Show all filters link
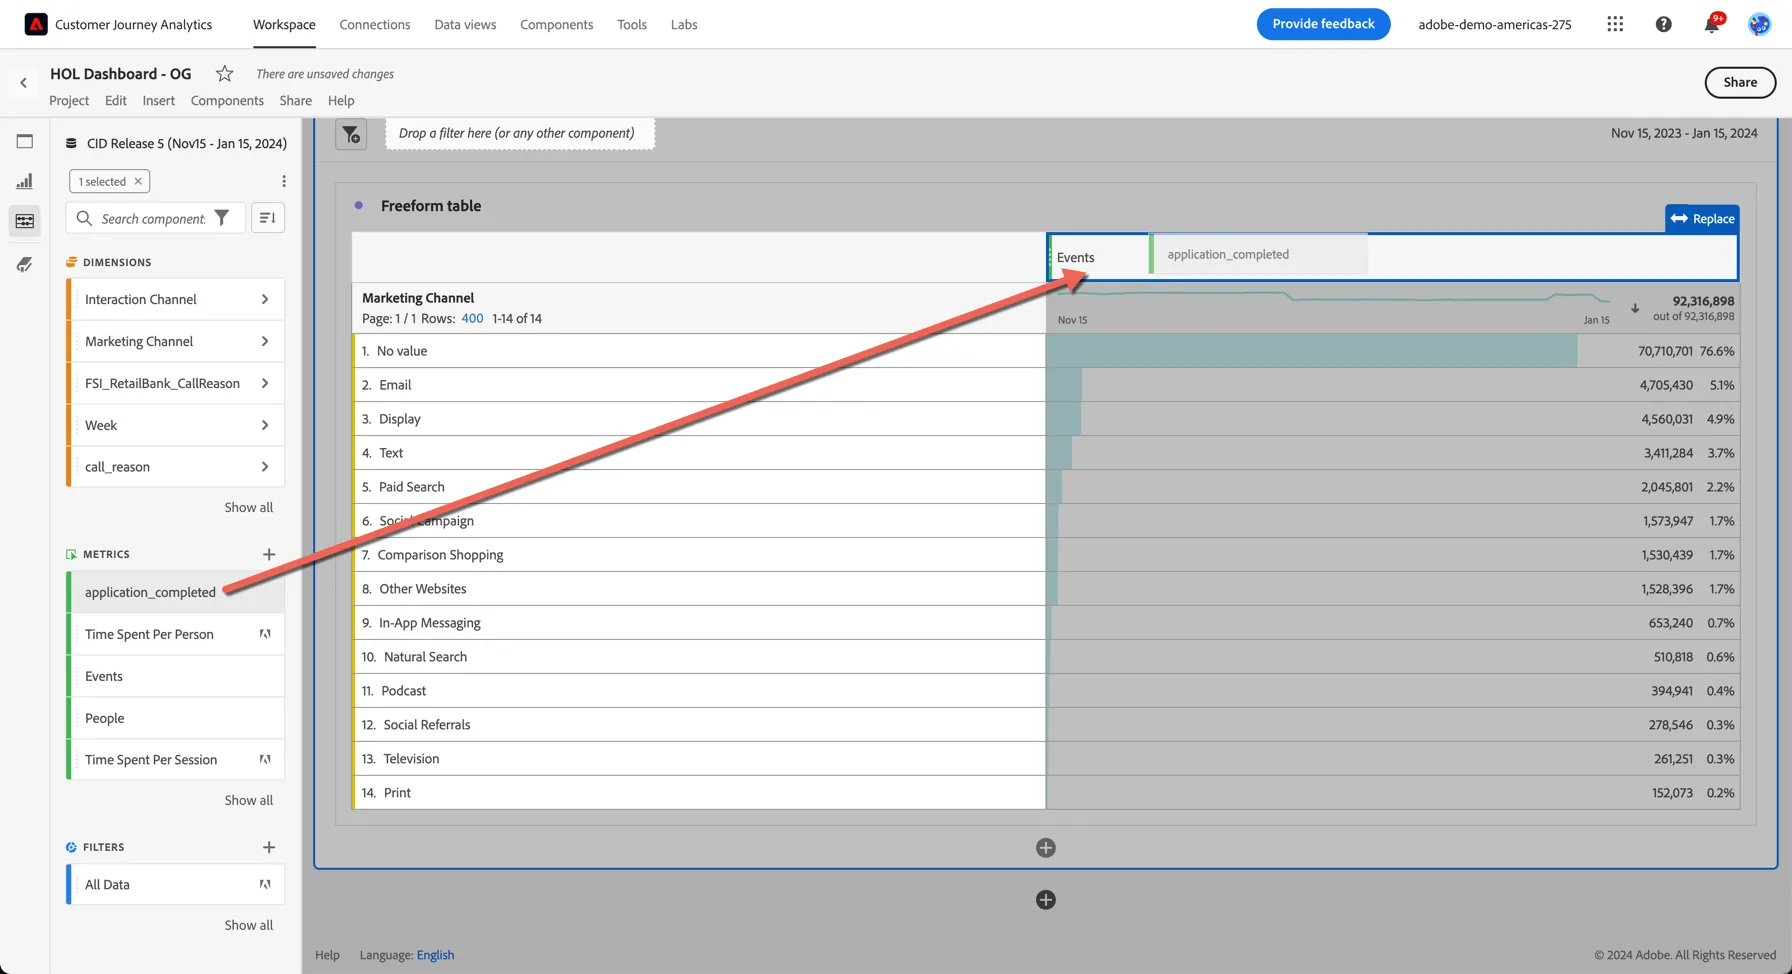Viewport: 1792px width, 974px height. click(248, 925)
